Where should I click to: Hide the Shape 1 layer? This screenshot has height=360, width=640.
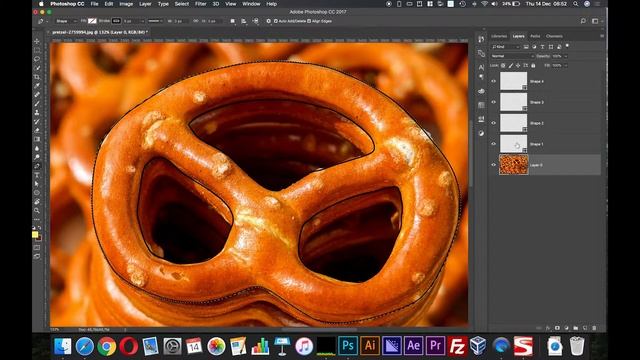coord(493,144)
